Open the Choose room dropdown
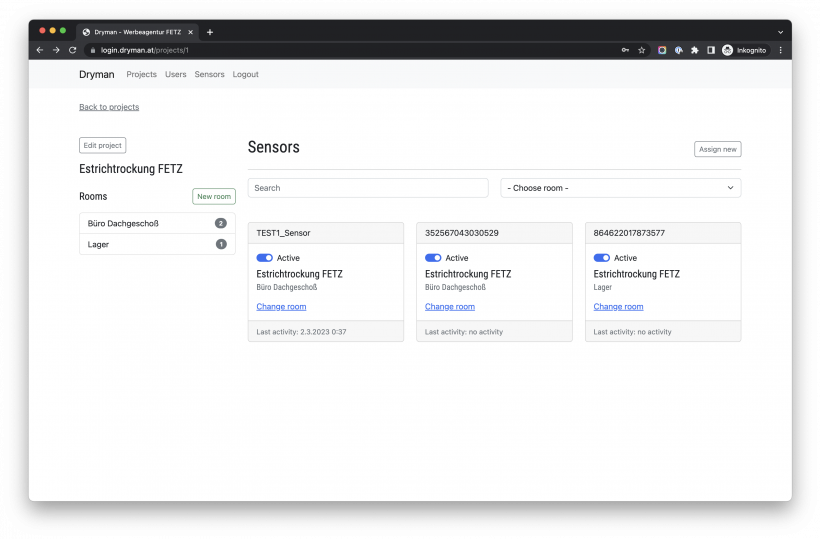The width and height of the screenshot is (820, 539). click(x=620, y=188)
